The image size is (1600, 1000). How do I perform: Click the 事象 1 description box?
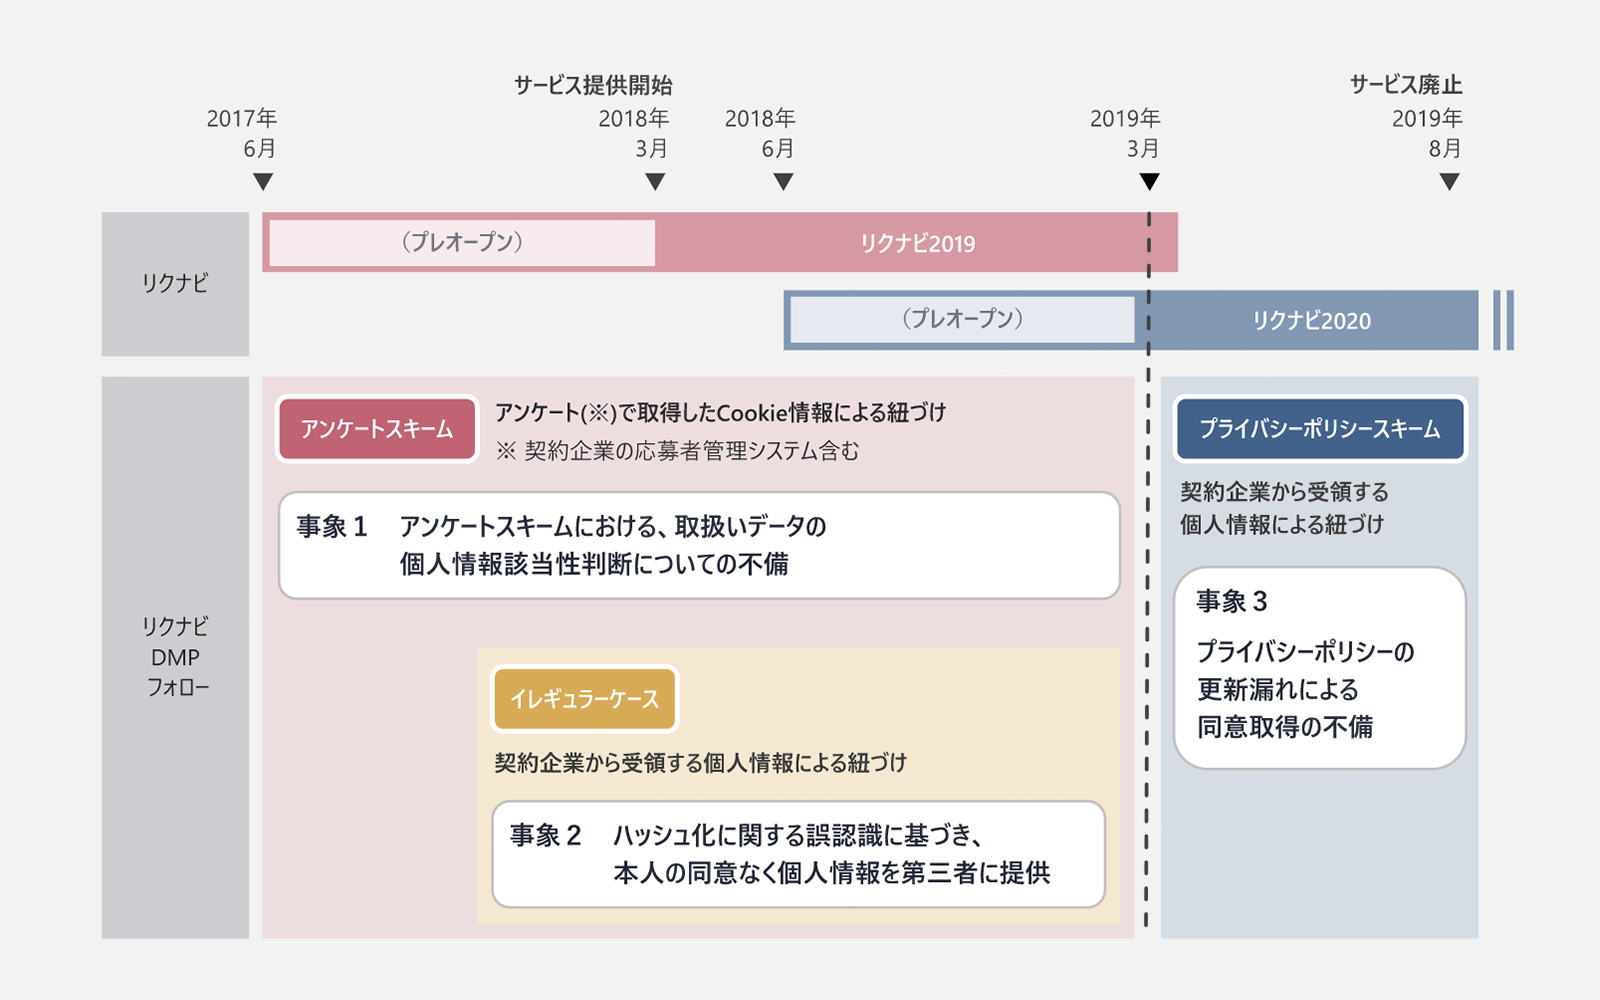point(699,545)
